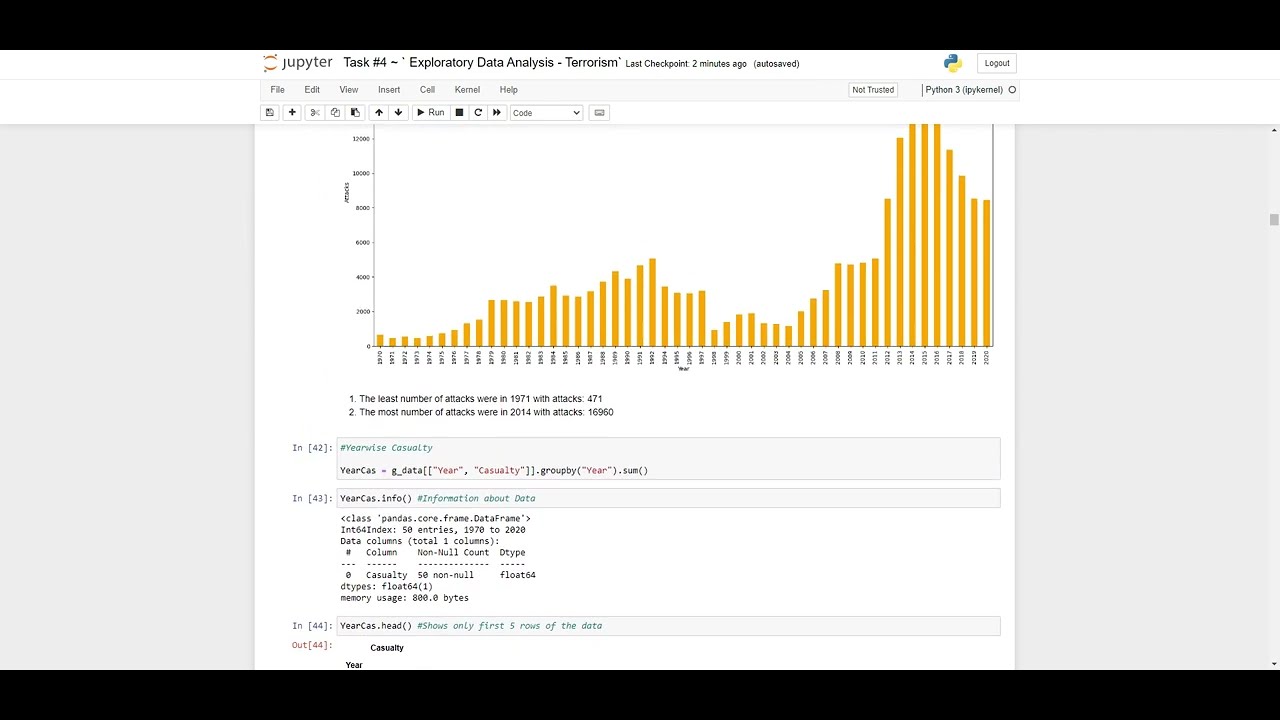Image resolution: width=1280 pixels, height=720 pixels.
Task: Restart the kernel icon
Action: (x=478, y=113)
